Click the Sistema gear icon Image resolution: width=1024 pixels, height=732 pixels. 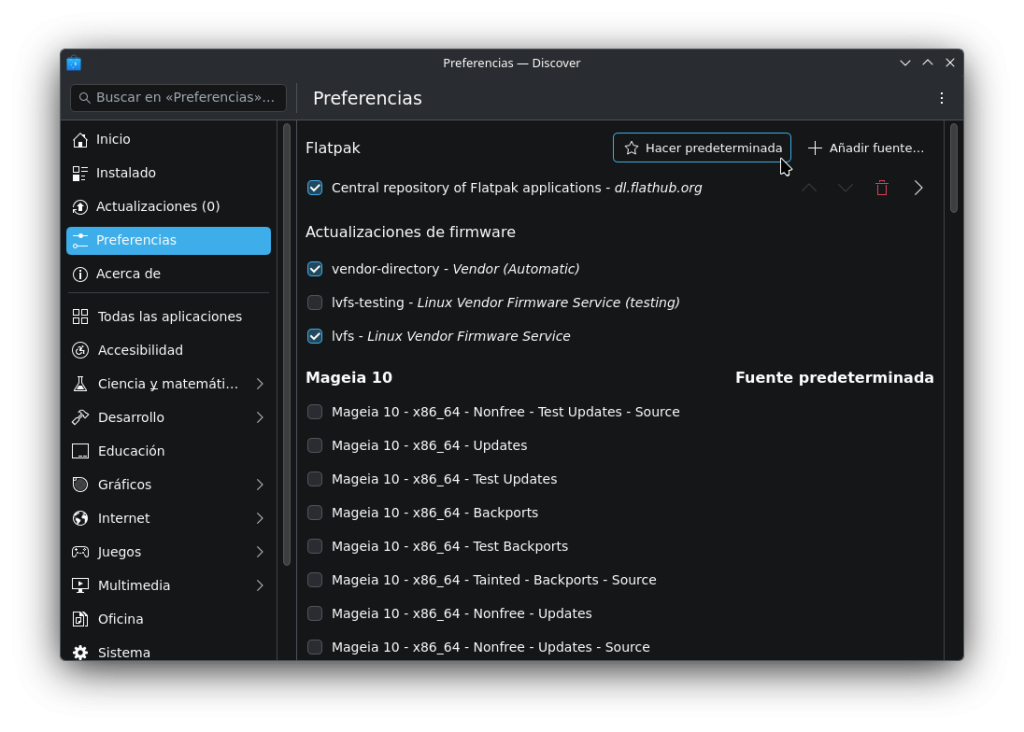[80, 652]
